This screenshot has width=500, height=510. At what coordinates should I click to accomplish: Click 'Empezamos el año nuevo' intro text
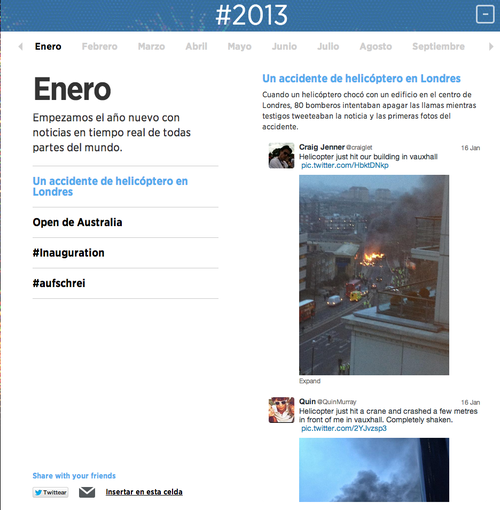tap(112, 132)
